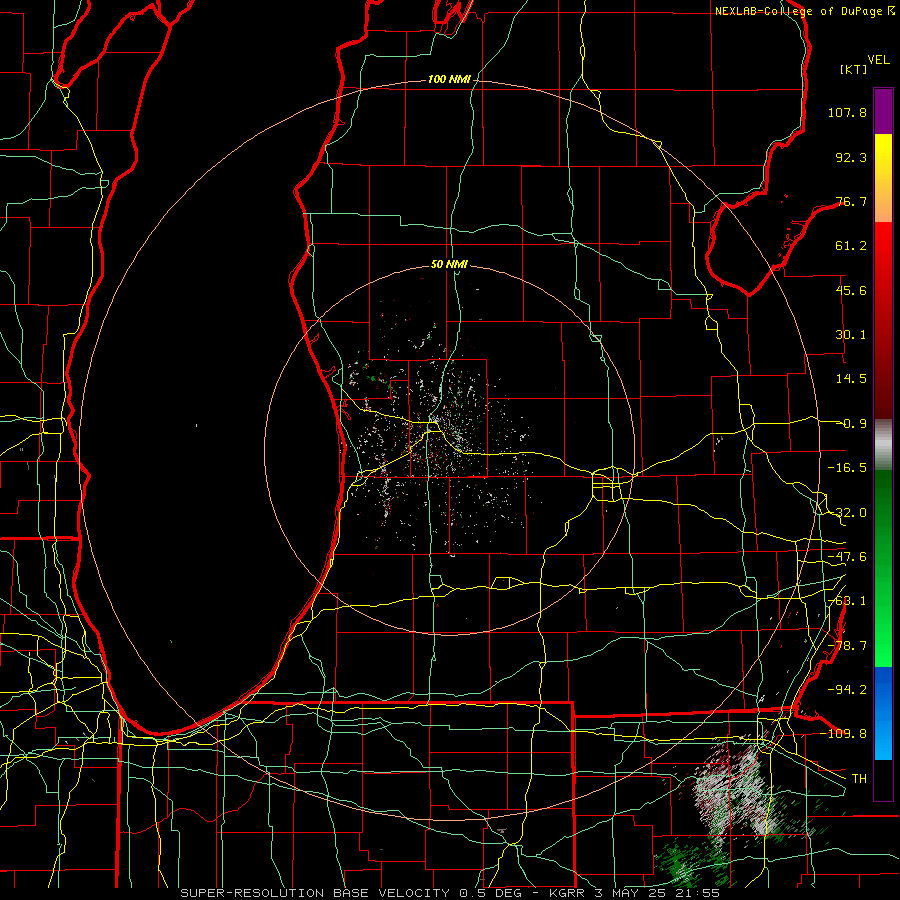Image resolution: width=900 pixels, height=900 pixels.
Task: Click the -78.7 legend value
Action: coord(847,646)
